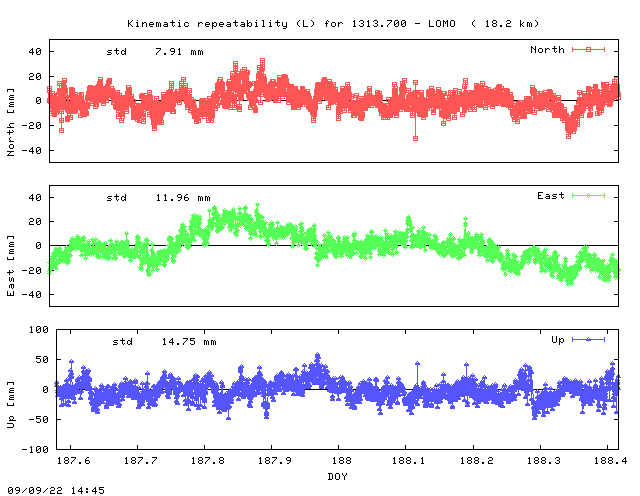
Task: Click the North outlier point near -30 mm
Action: coord(415,138)
